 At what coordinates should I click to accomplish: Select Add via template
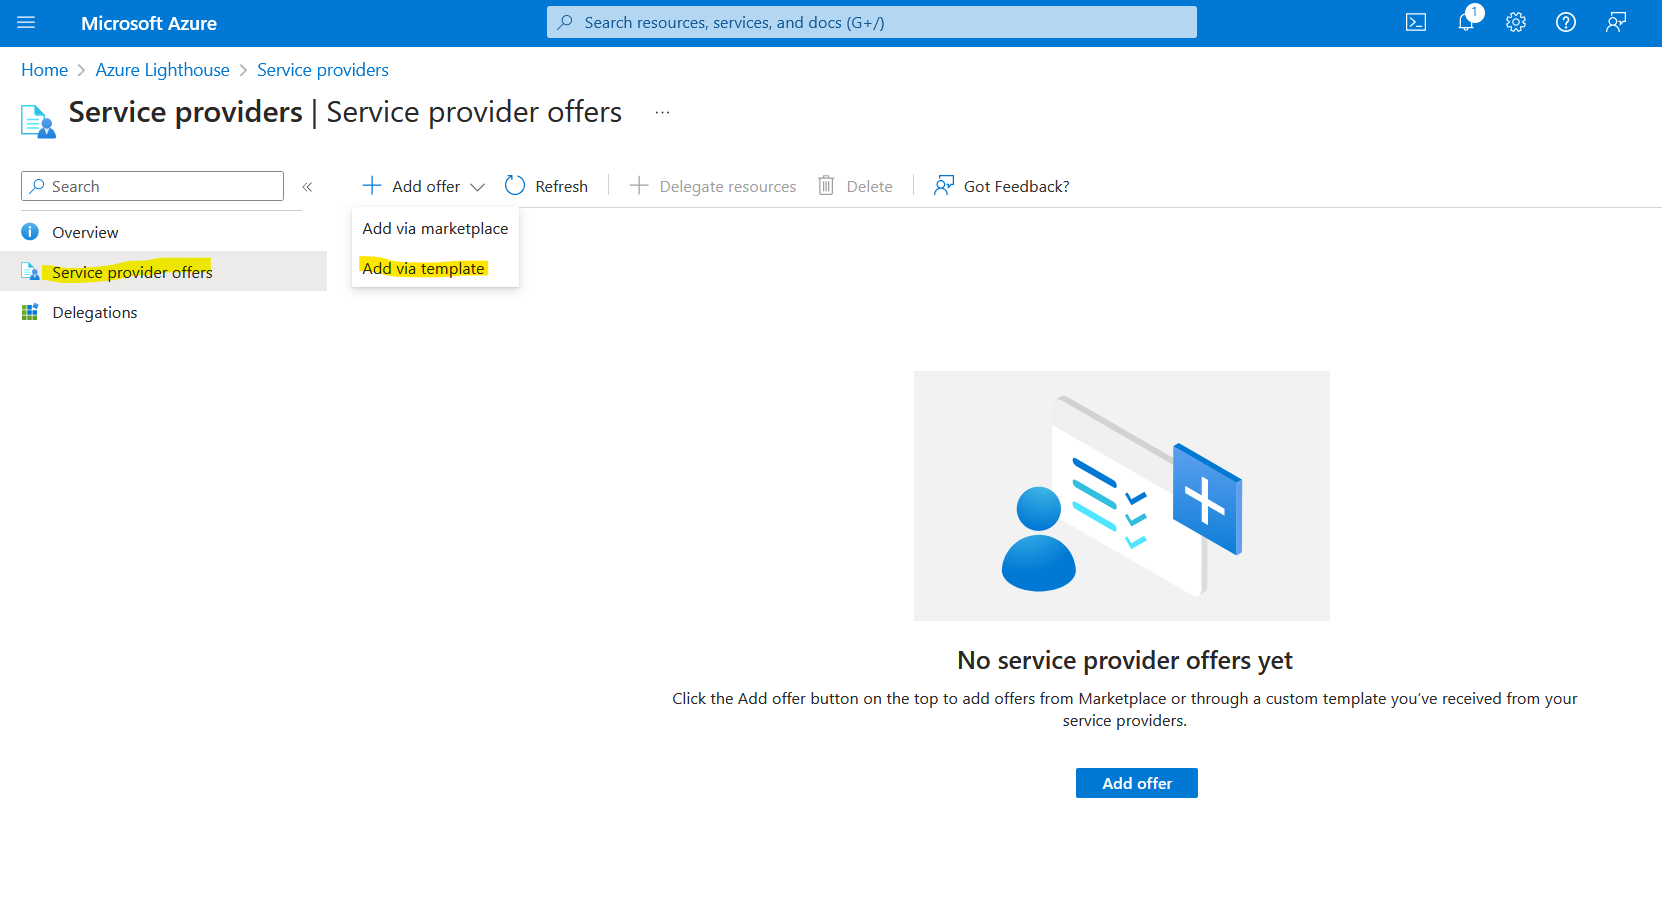[423, 269]
